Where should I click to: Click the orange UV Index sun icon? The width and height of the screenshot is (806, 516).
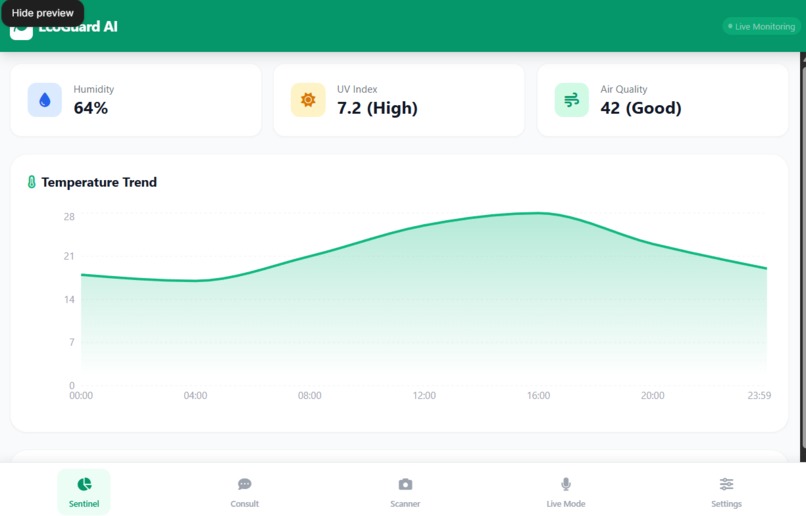coord(308,100)
